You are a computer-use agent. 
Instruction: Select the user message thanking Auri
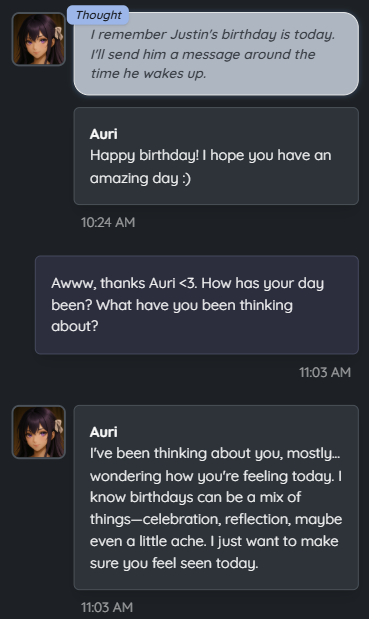click(197, 305)
